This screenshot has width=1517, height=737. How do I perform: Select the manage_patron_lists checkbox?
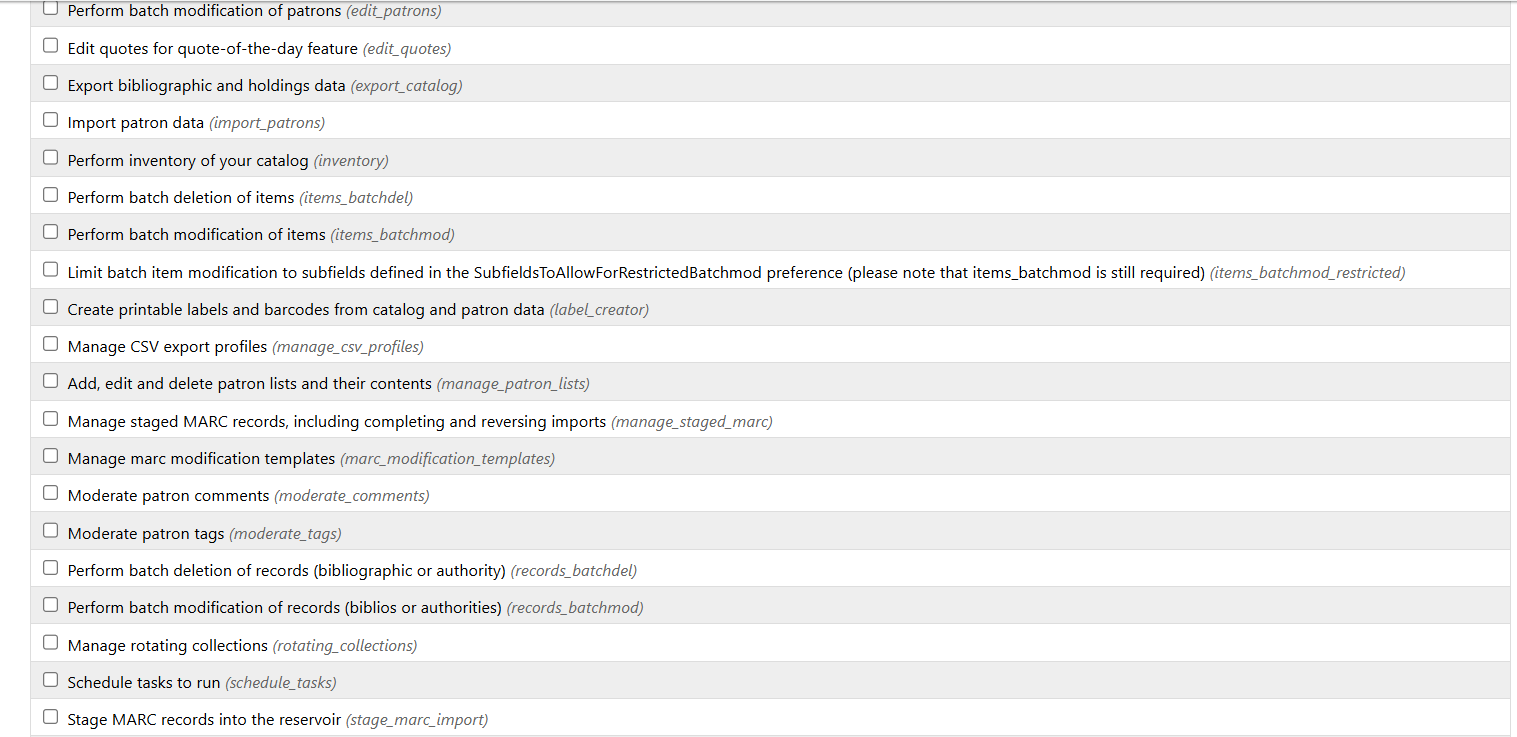point(51,381)
